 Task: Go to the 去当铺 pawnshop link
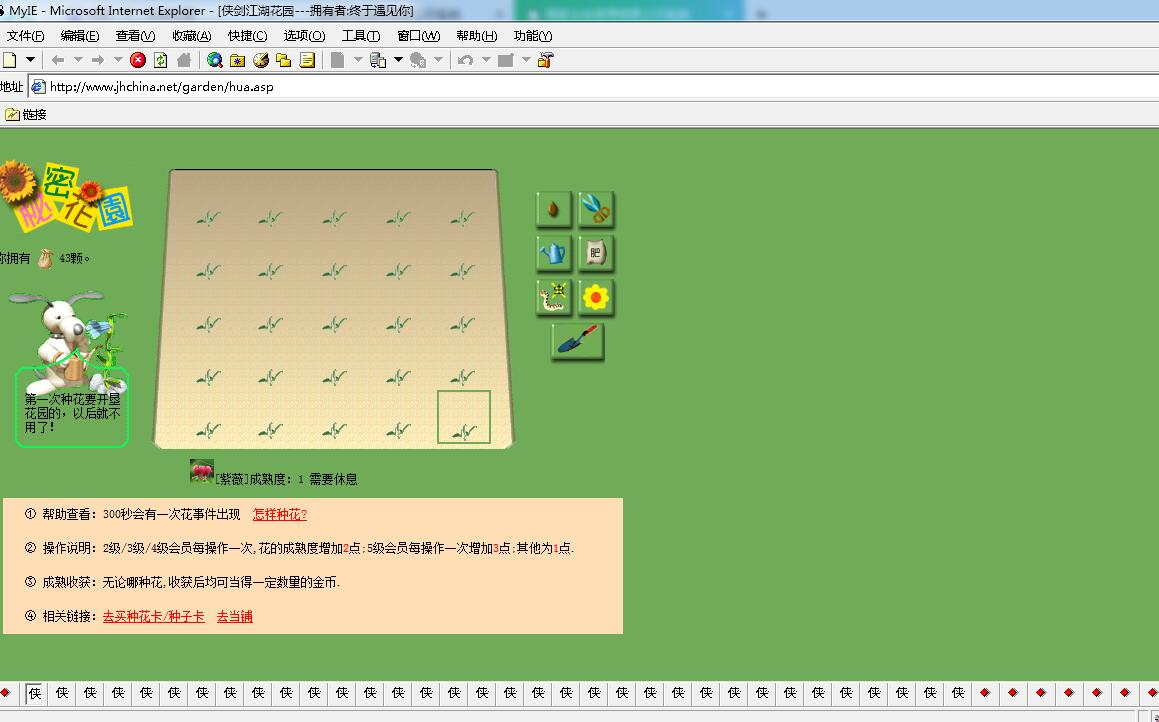(234, 616)
